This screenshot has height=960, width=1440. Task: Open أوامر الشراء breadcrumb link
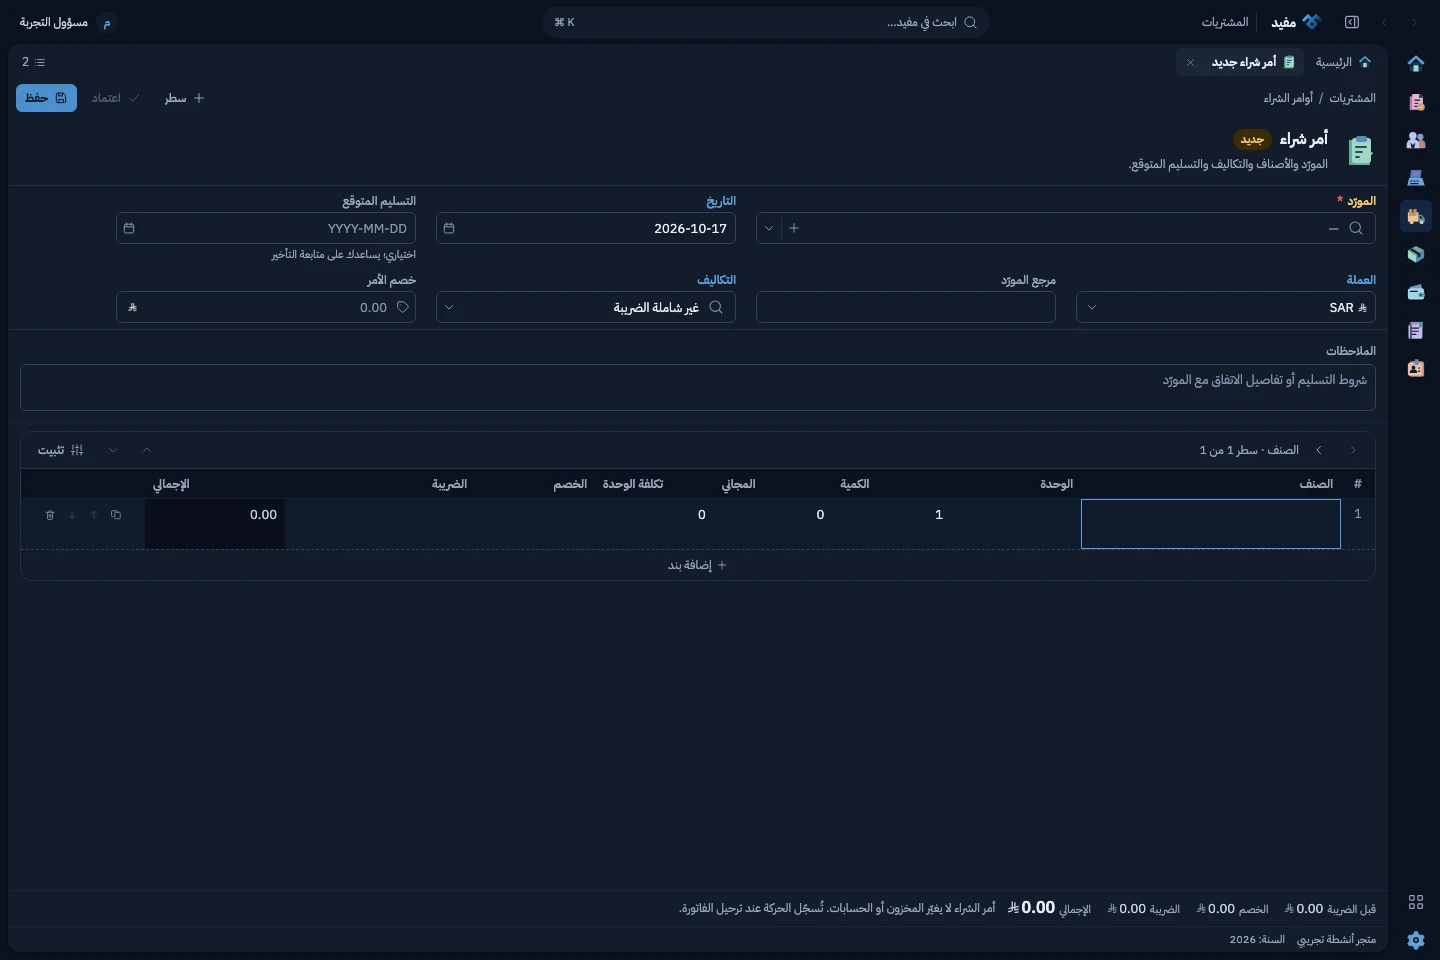[1288, 98]
